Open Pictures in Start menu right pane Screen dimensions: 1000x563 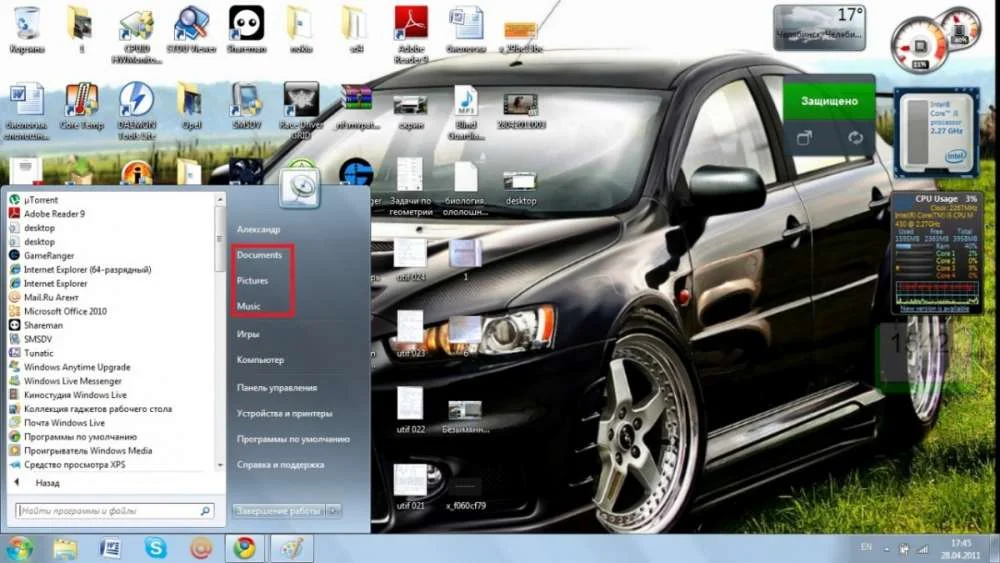(253, 281)
